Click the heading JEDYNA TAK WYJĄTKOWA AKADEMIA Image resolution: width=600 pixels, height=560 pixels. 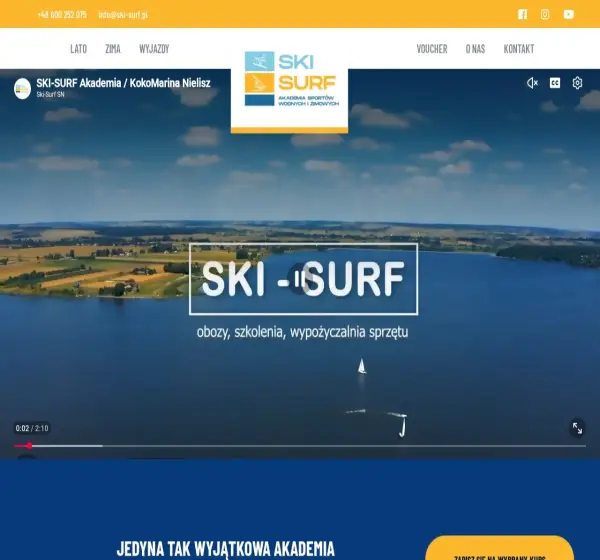coord(226,549)
